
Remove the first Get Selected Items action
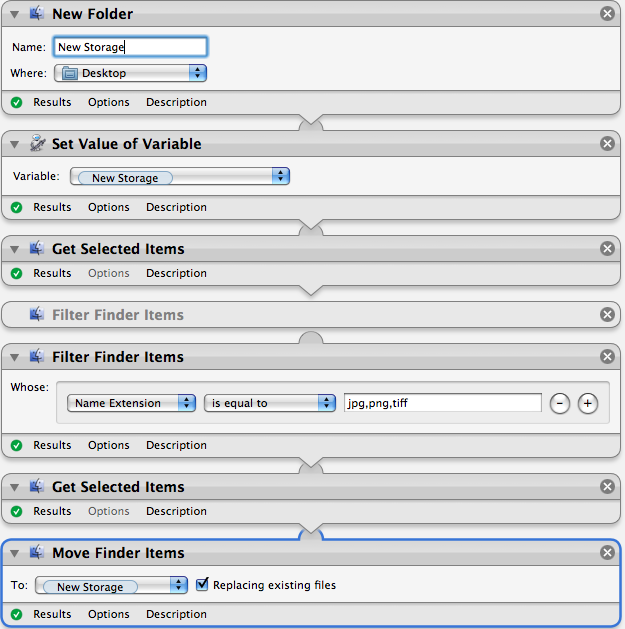[x=607, y=248]
